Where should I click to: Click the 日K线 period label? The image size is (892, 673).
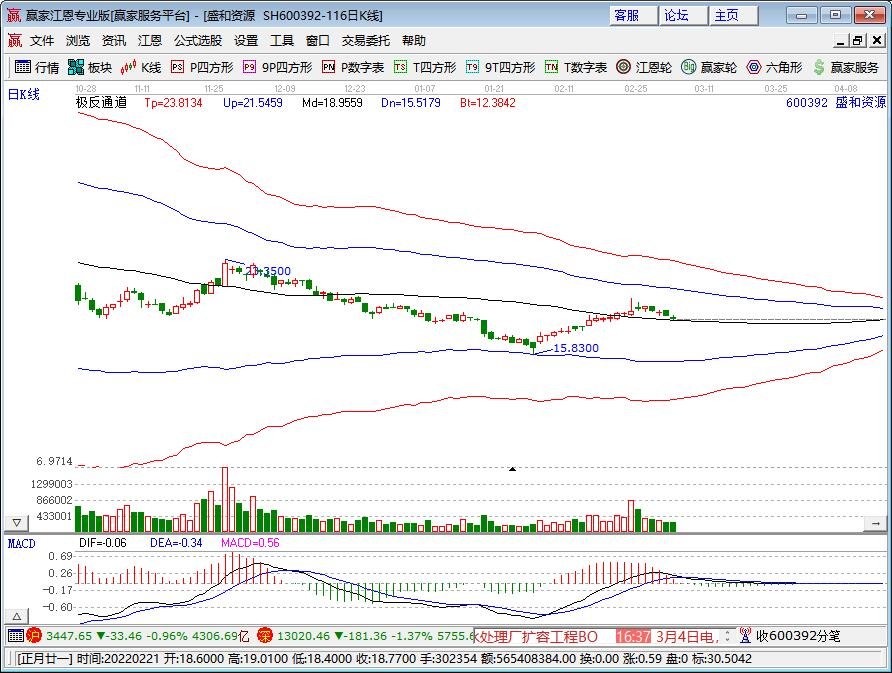click(x=24, y=94)
